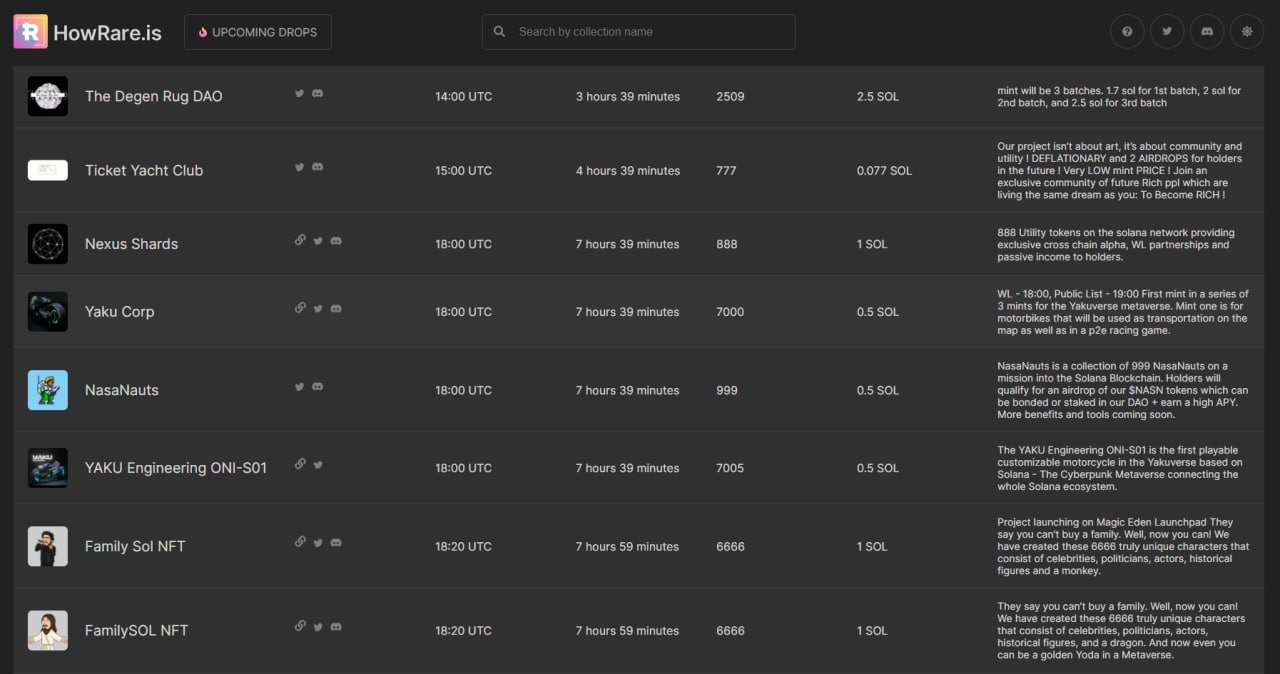Click the Yaku Corp collection thumbnail
Screen dimensions: 1280x674
click(x=48, y=312)
